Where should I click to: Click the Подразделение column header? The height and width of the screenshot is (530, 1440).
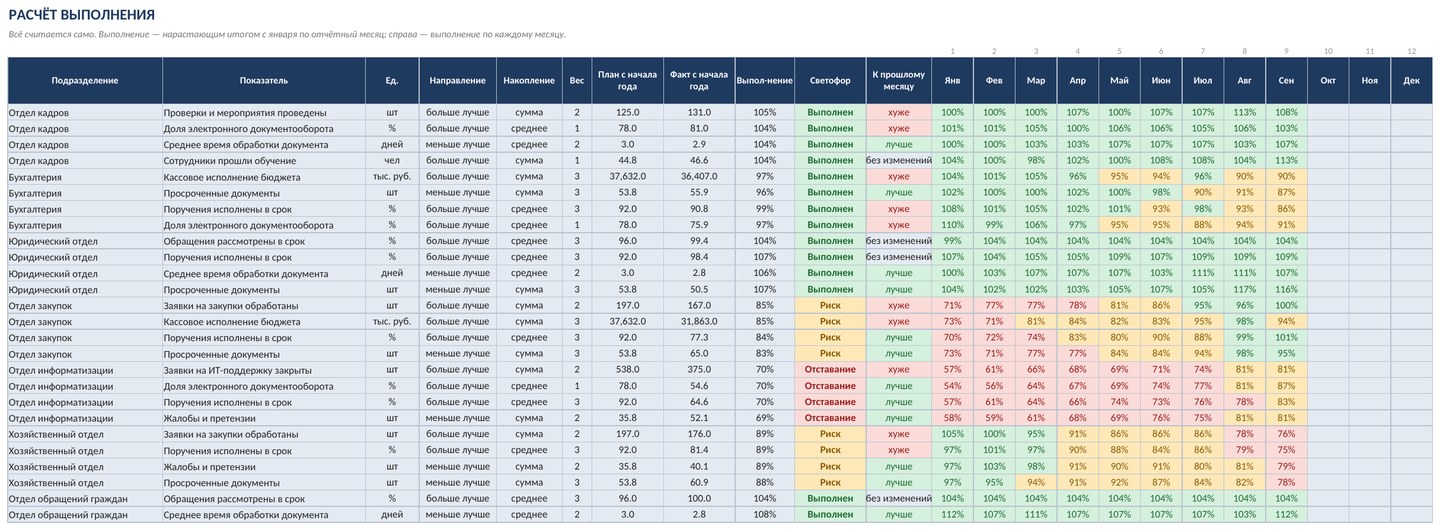tap(85, 80)
